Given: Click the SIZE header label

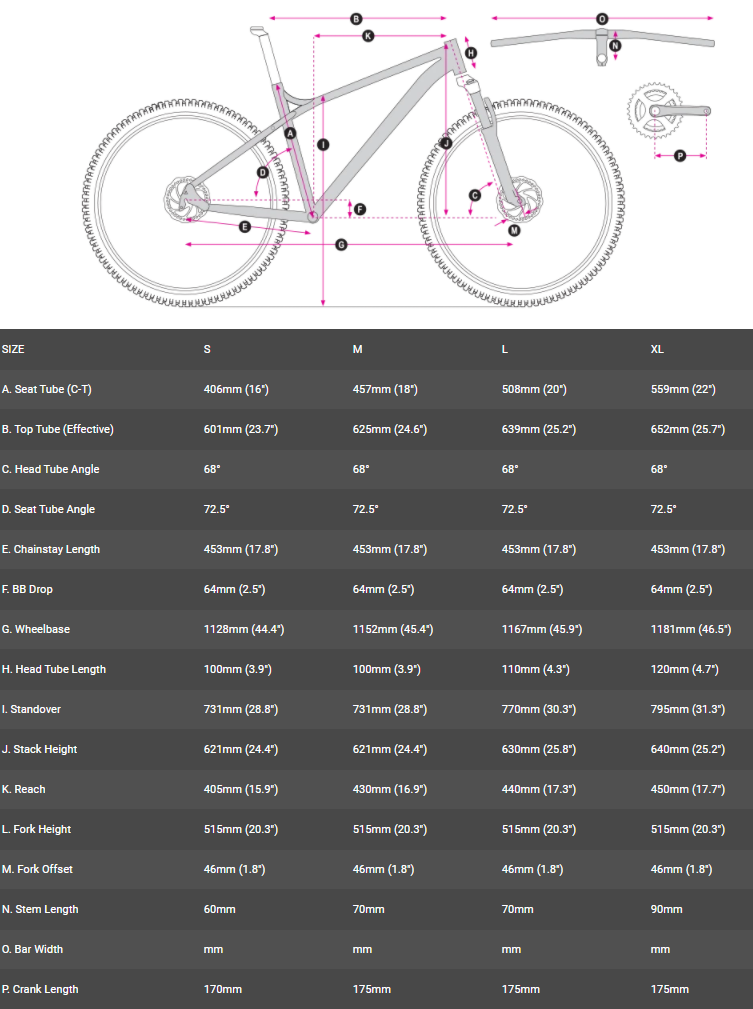Looking at the screenshot, I should [x=13, y=349].
